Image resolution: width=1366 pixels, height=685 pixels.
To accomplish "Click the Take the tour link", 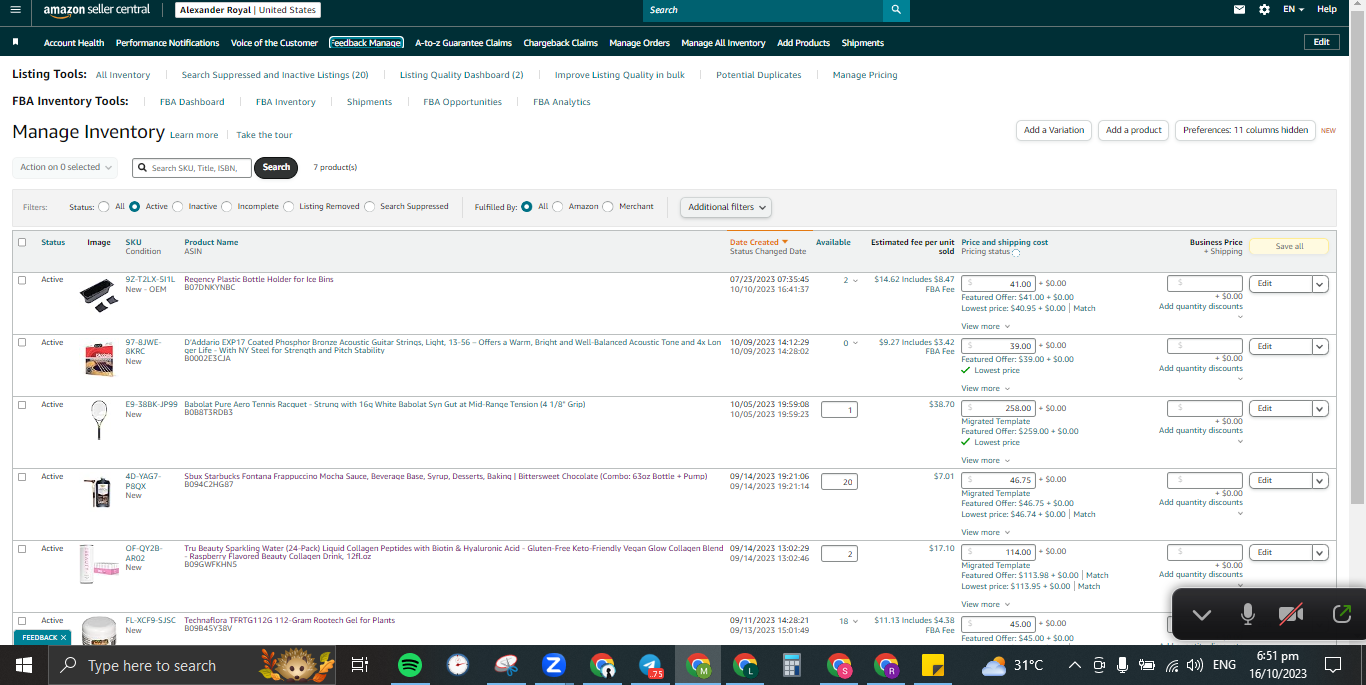I will [264, 135].
